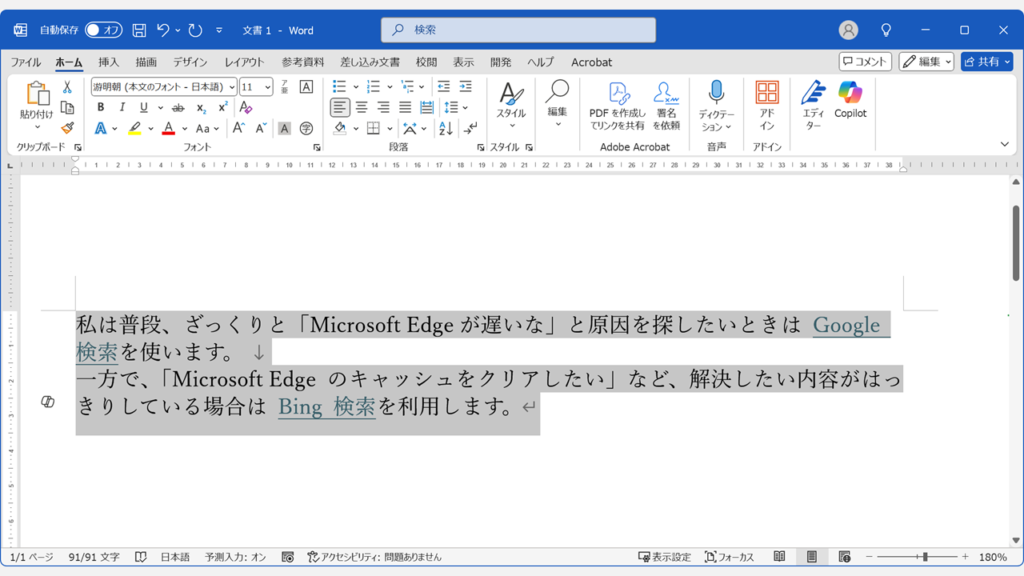Open the ファイル menu
Screen dimensions: 1024x576
[x=26, y=62]
